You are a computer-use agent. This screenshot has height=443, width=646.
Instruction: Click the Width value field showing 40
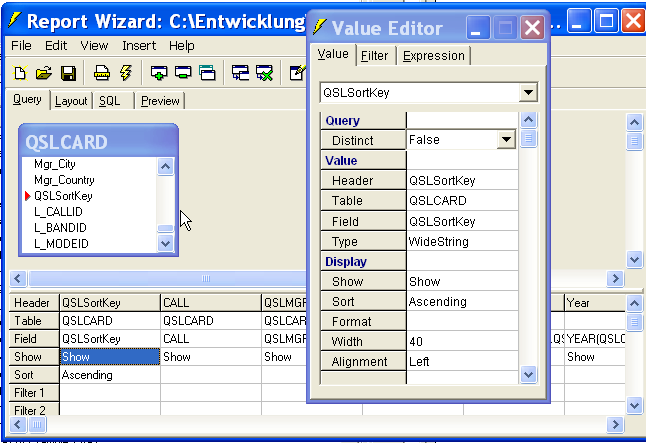pyautogui.click(x=460, y=342)
